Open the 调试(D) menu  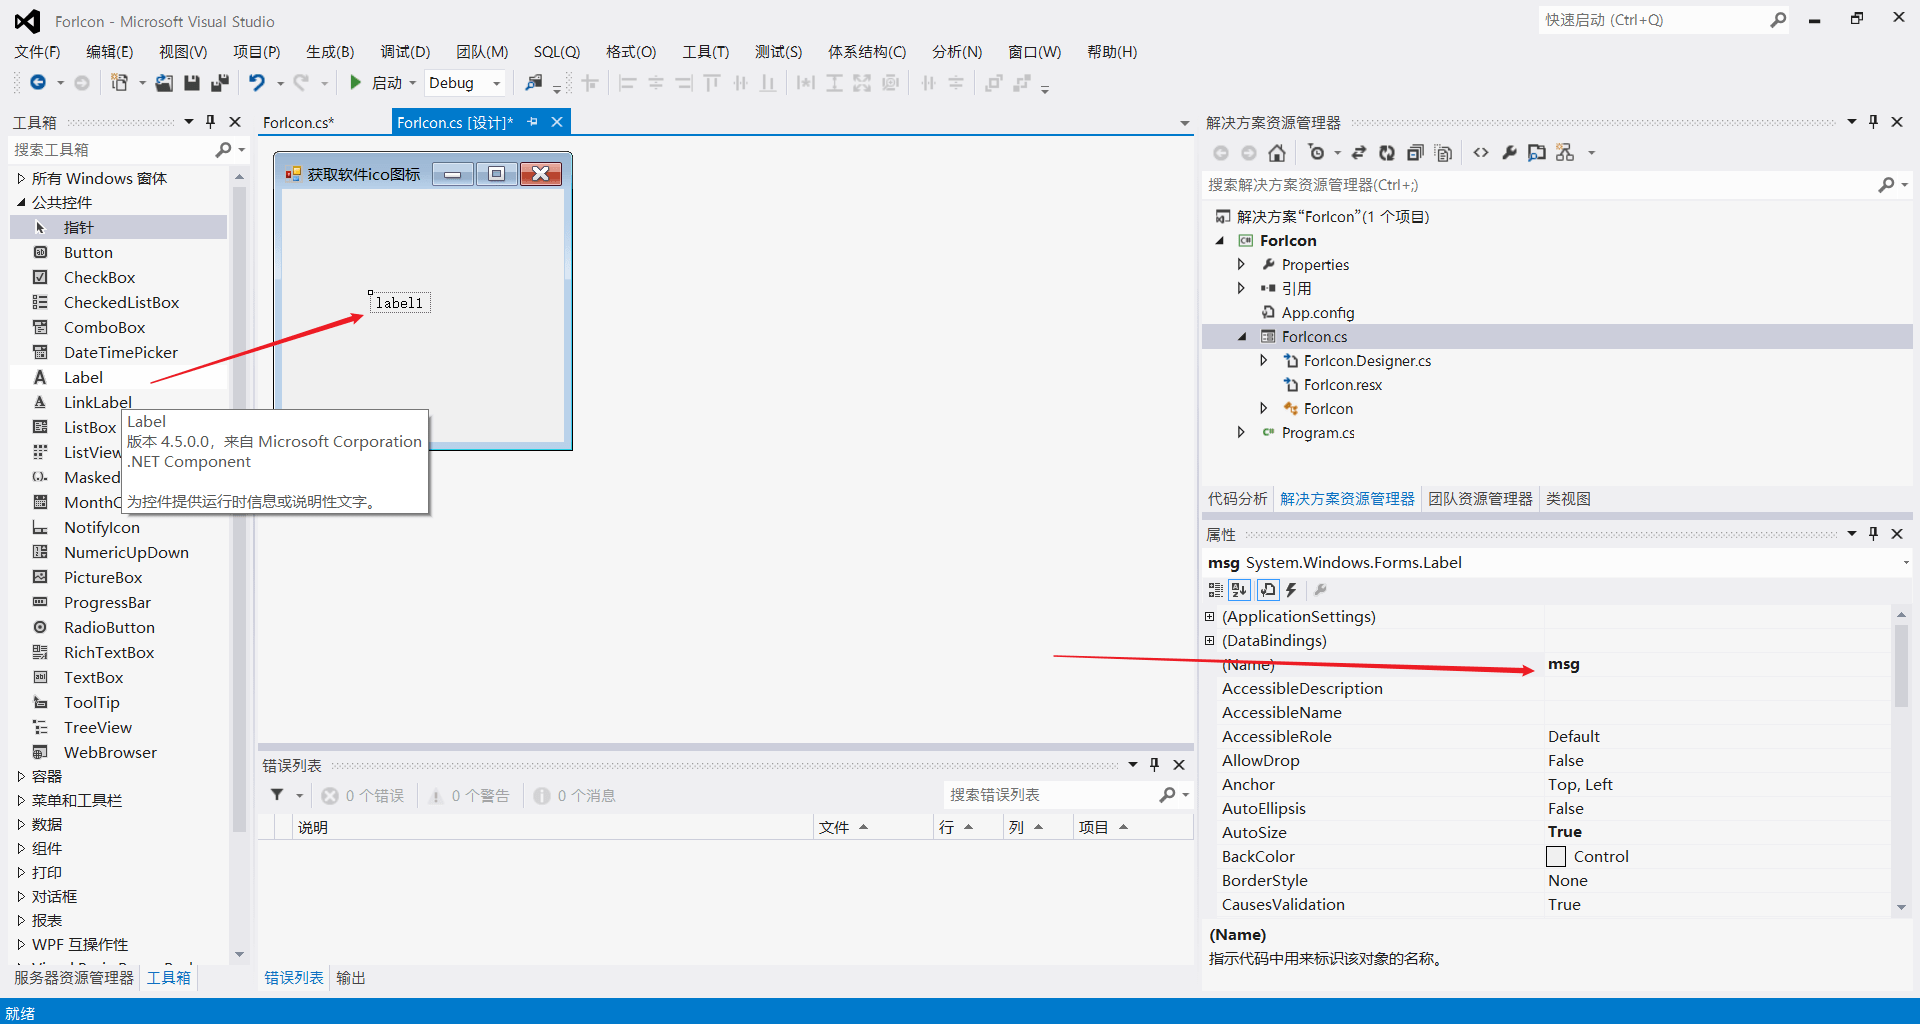click(404, 52)
